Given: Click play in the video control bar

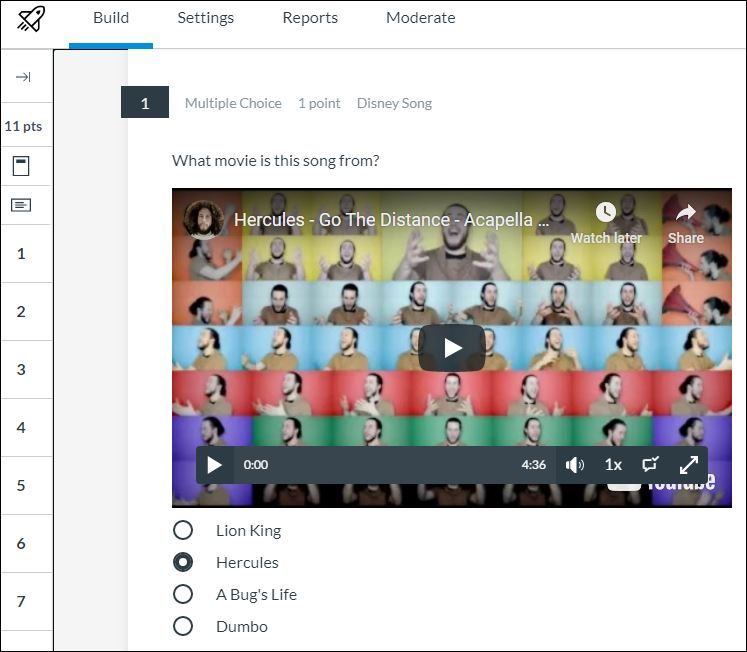Looking at the screenshot, I should coord(215,465).
